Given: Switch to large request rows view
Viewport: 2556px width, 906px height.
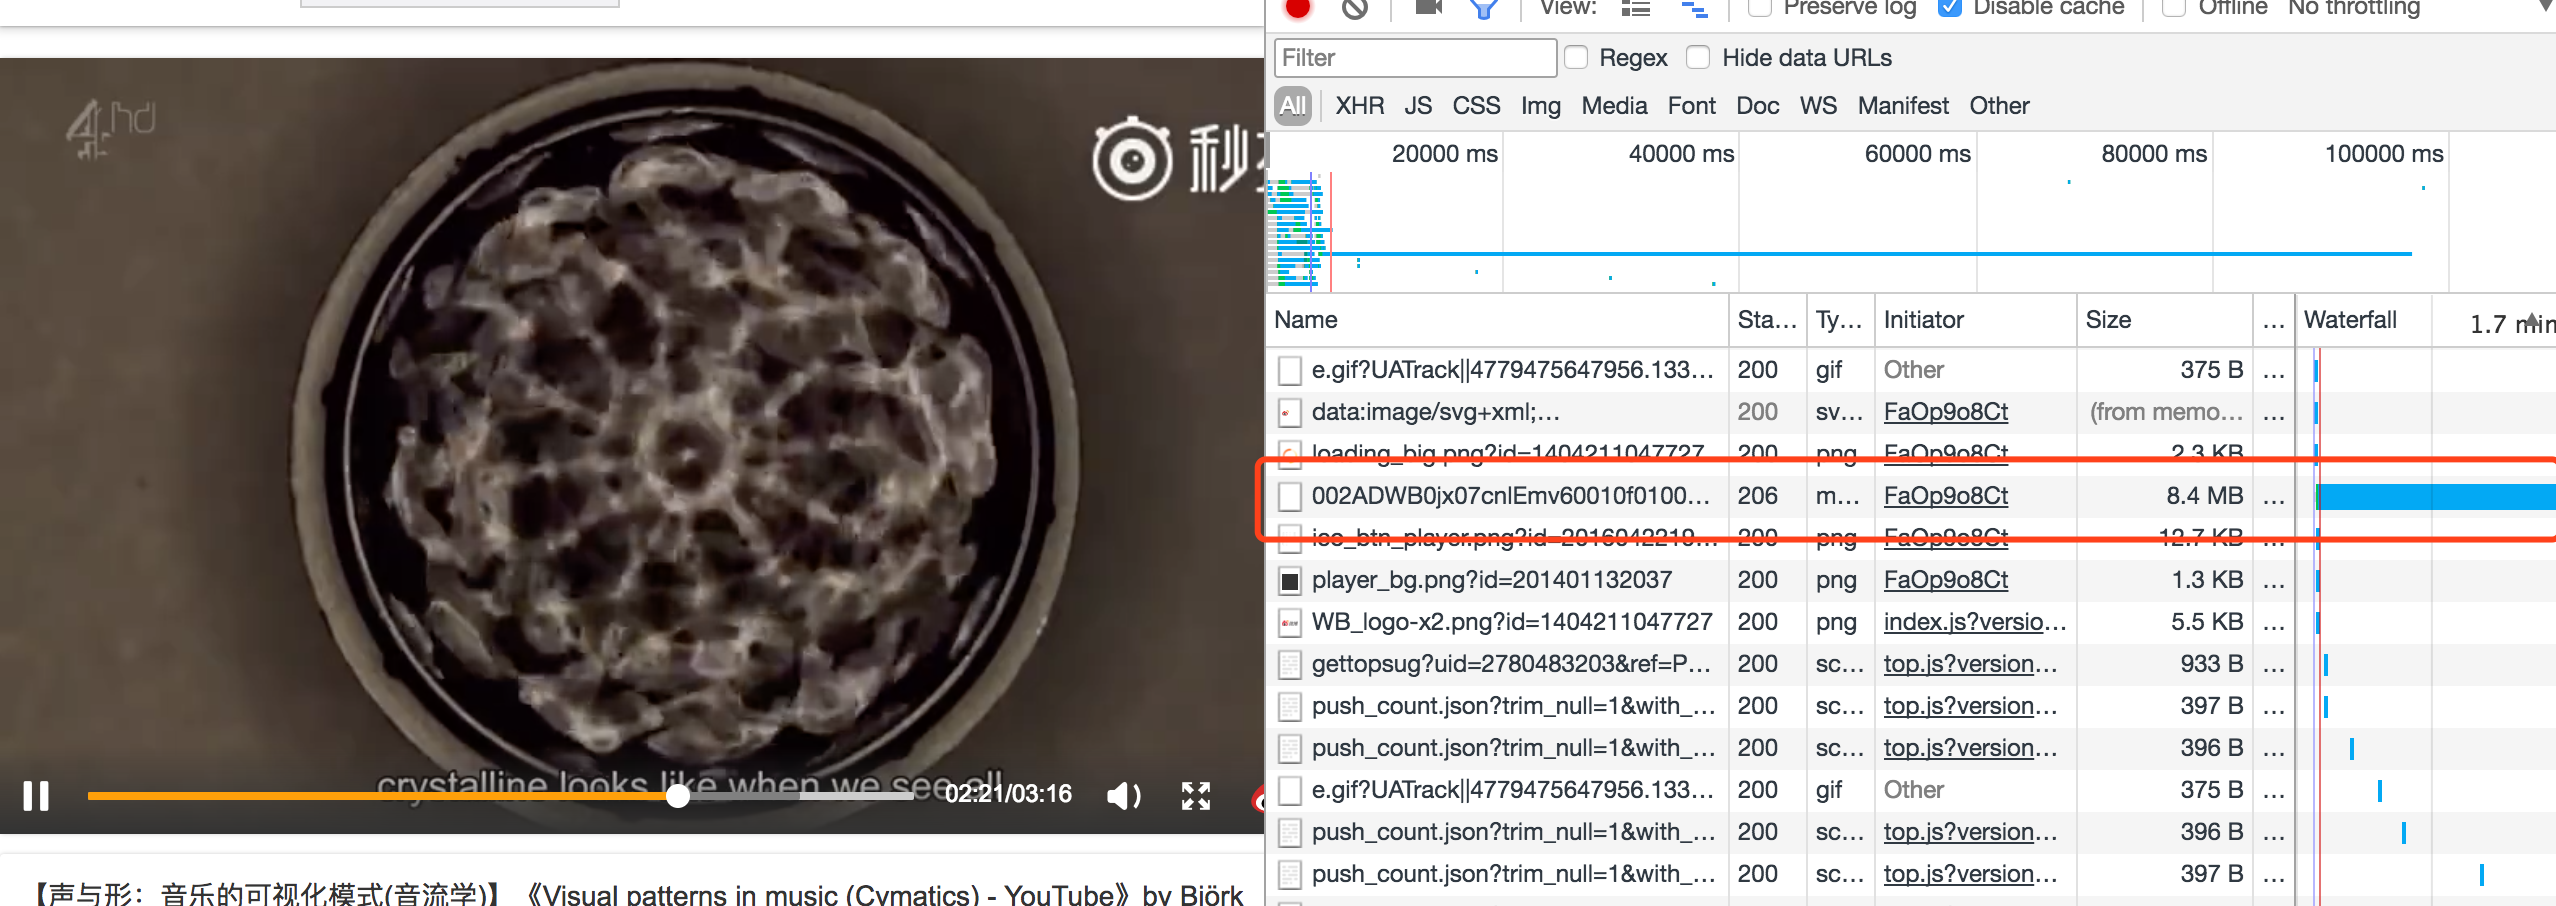Looking at the screenshot, I should [1636, 9].
